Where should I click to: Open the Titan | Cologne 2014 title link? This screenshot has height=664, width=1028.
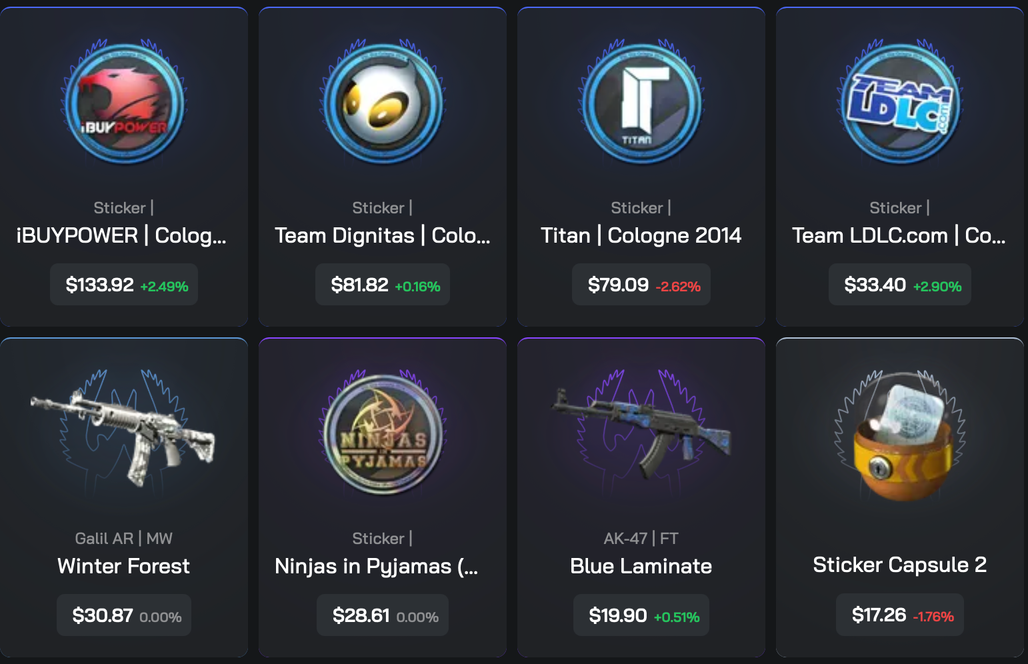pyautogui.click(x=641, y=235)
